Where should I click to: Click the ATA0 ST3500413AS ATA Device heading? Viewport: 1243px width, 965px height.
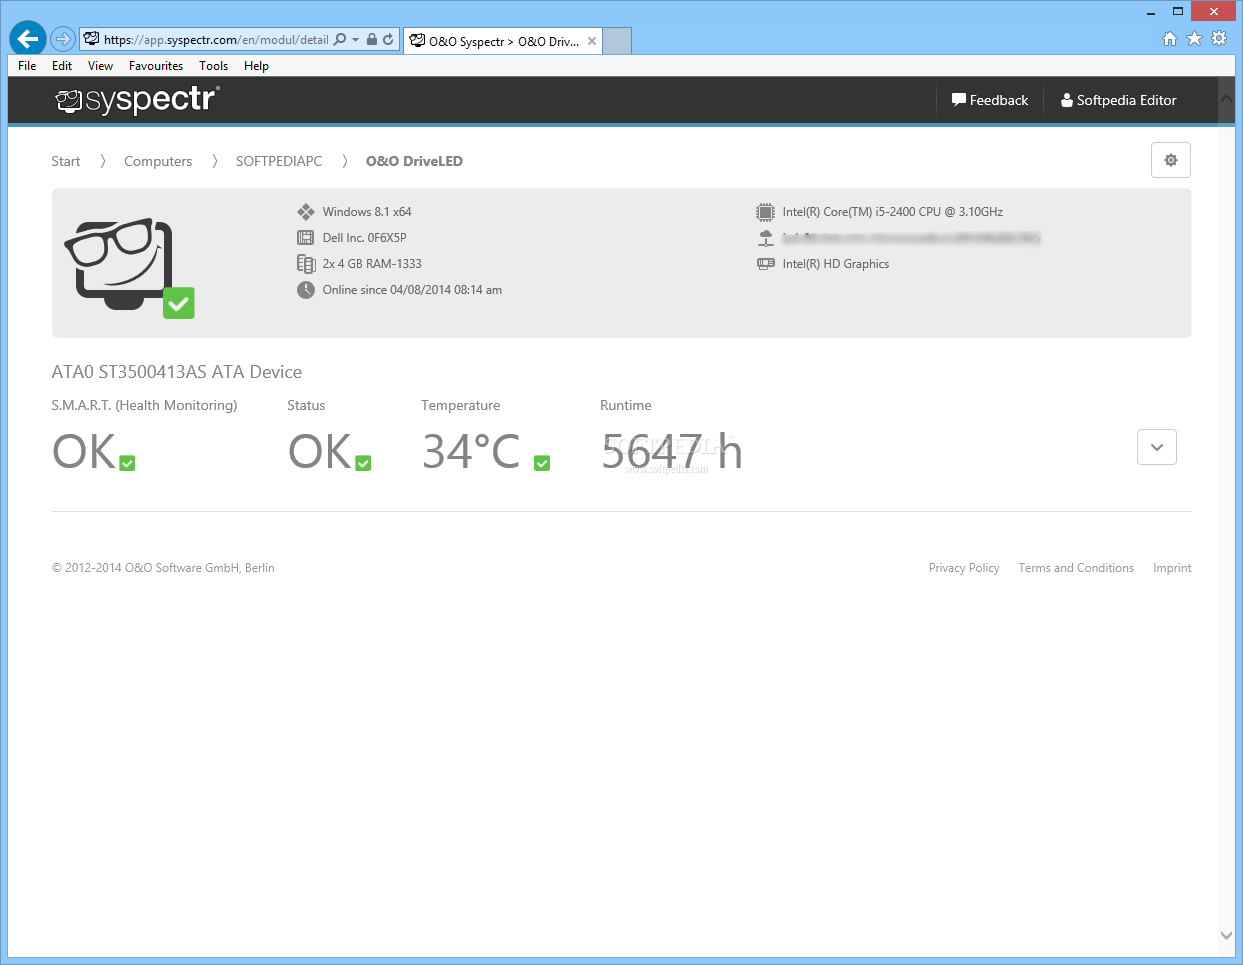tap(177, 372)
